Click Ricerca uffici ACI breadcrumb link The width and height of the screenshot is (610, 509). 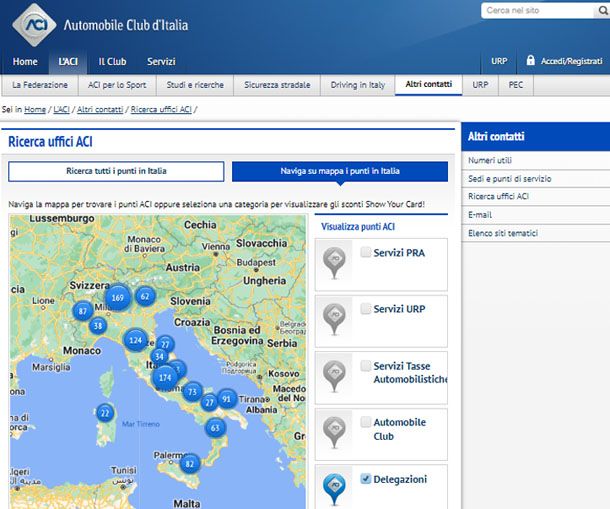[x=161, y=109]
